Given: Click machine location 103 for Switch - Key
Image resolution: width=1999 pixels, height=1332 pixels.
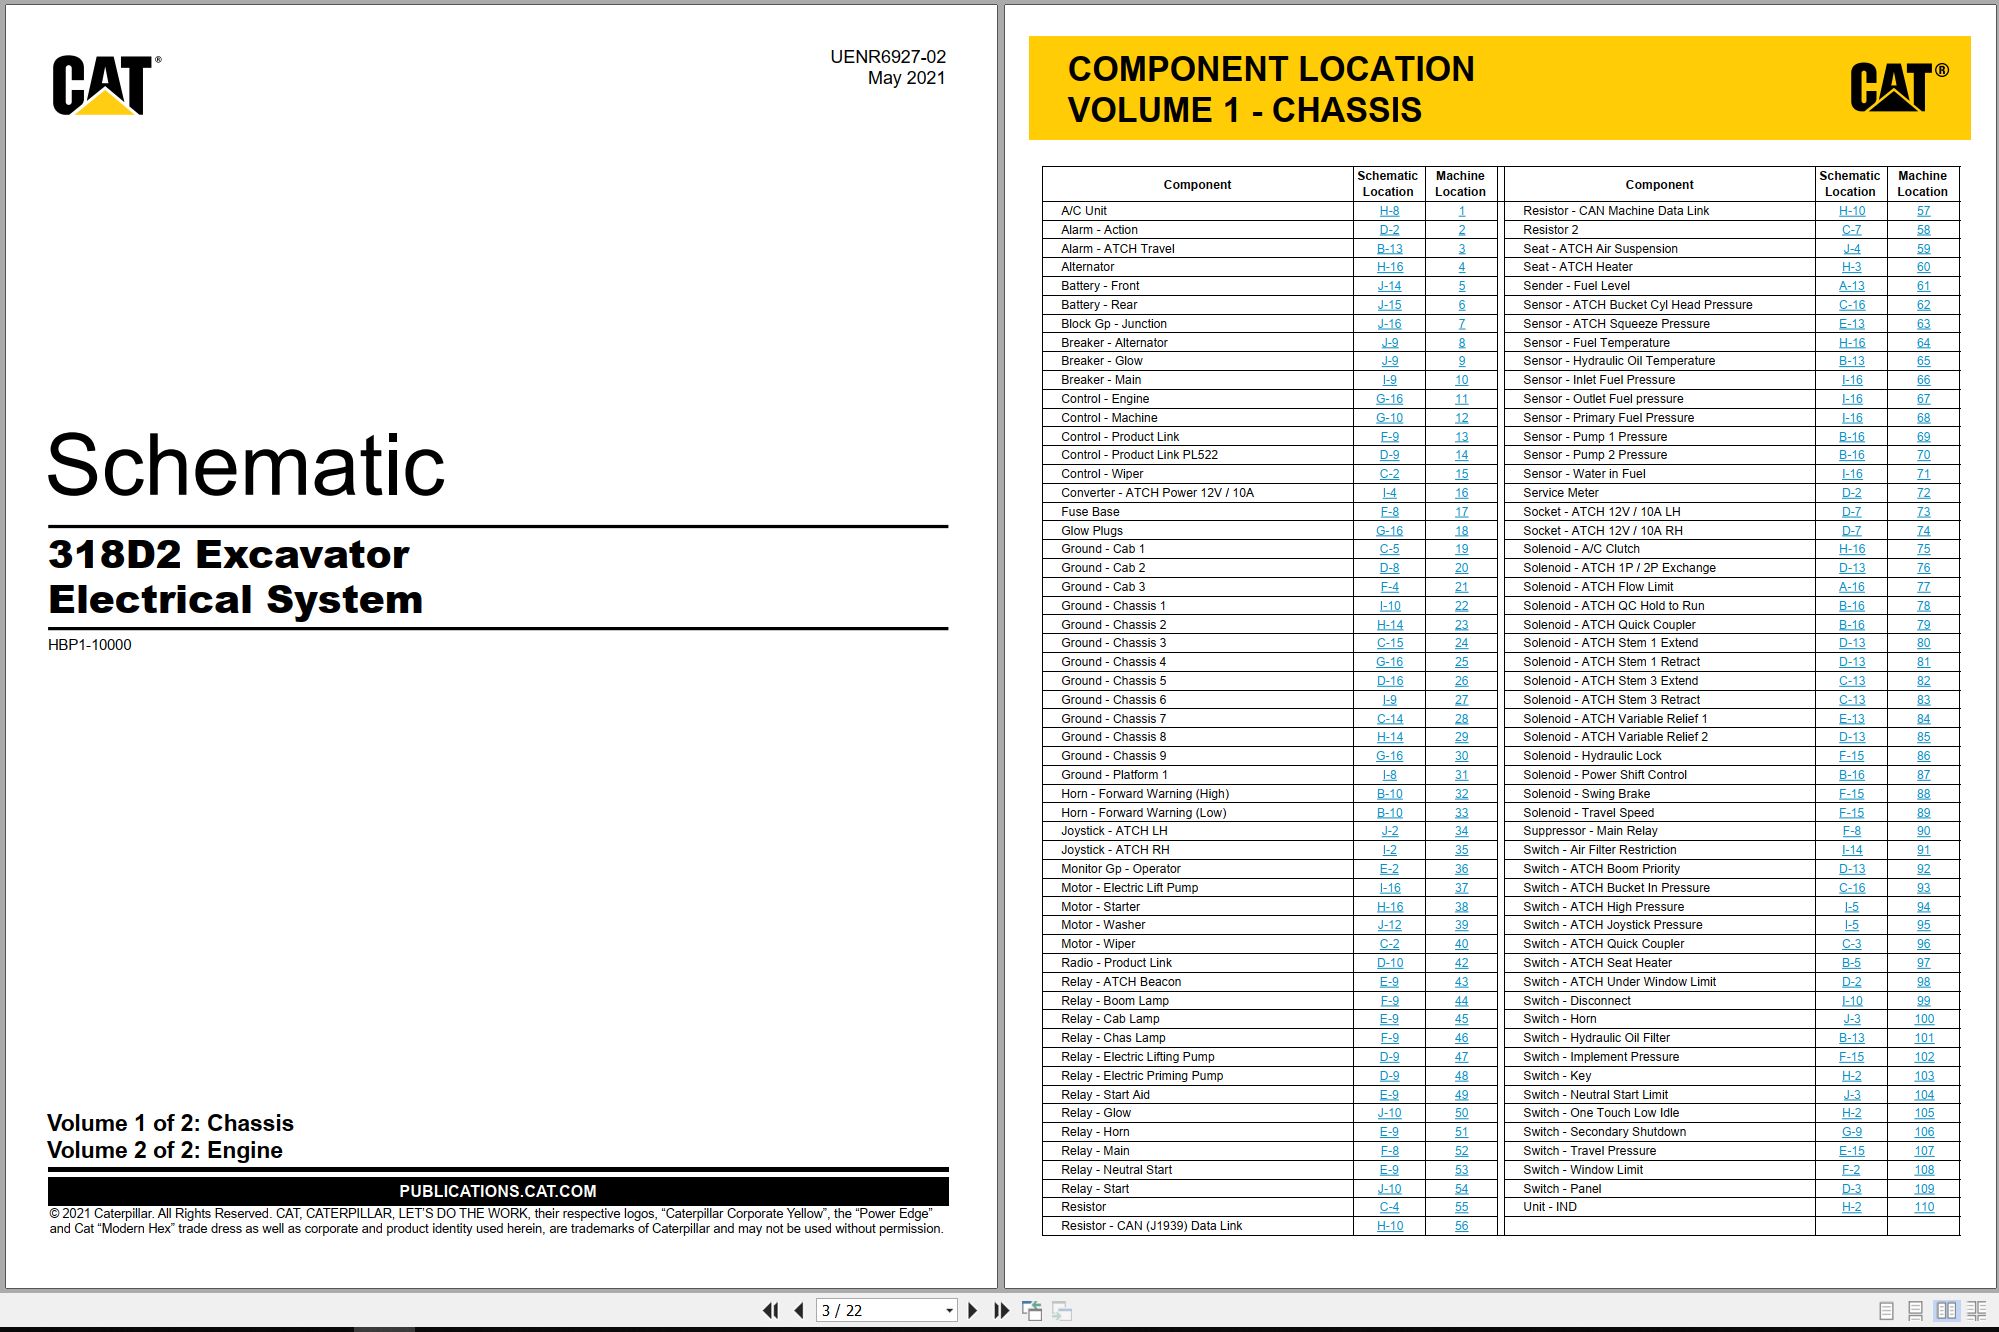Looking at the screenshot, I should coord(1923,1076).
